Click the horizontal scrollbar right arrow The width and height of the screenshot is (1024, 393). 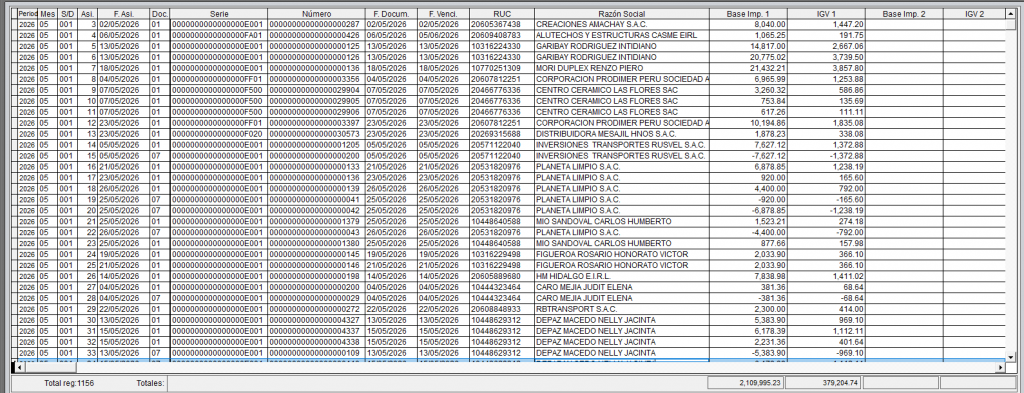coord(1000,368)
